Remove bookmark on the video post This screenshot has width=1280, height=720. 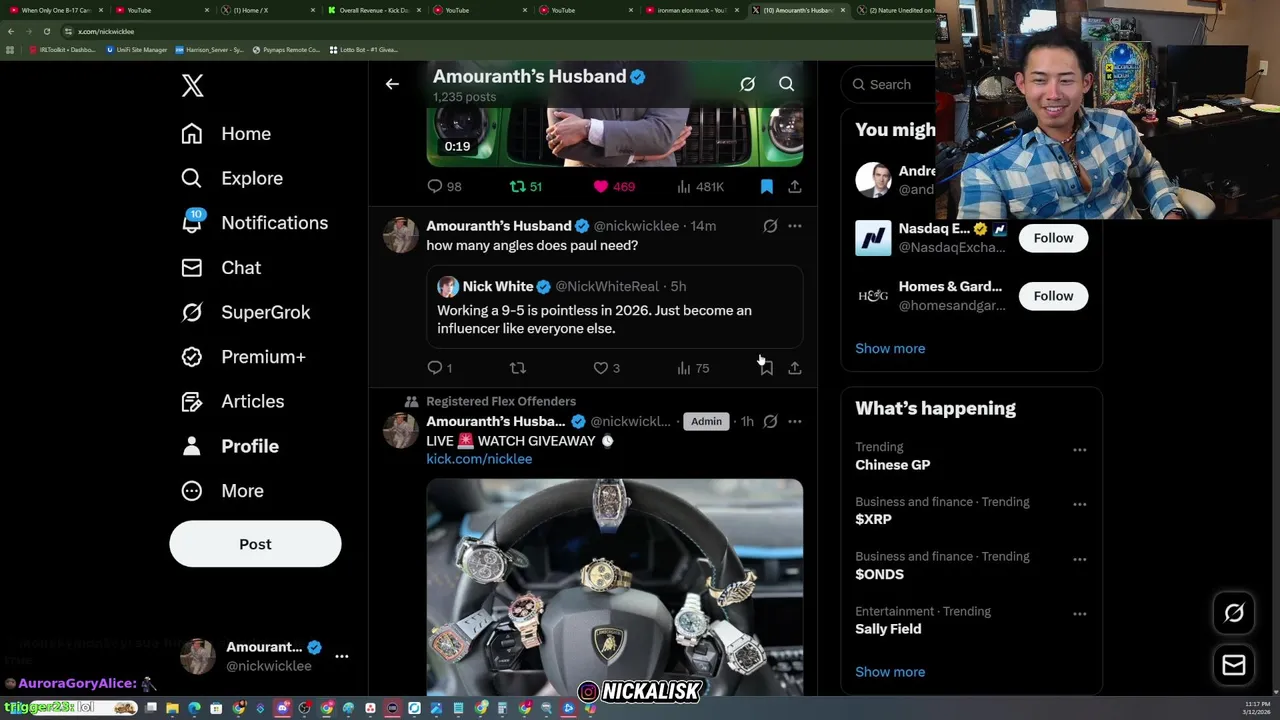(766, 186)
